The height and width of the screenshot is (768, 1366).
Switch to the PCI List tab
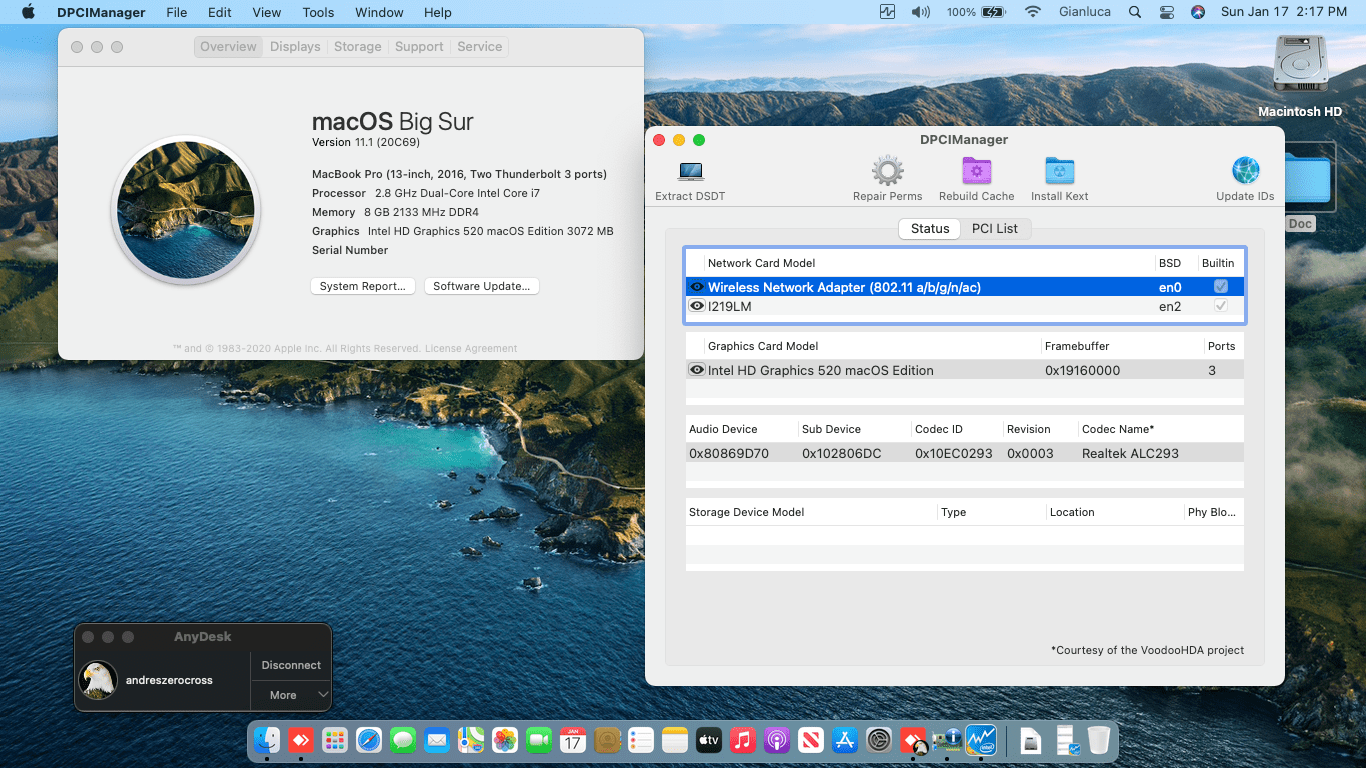click(x=995, y=228)
